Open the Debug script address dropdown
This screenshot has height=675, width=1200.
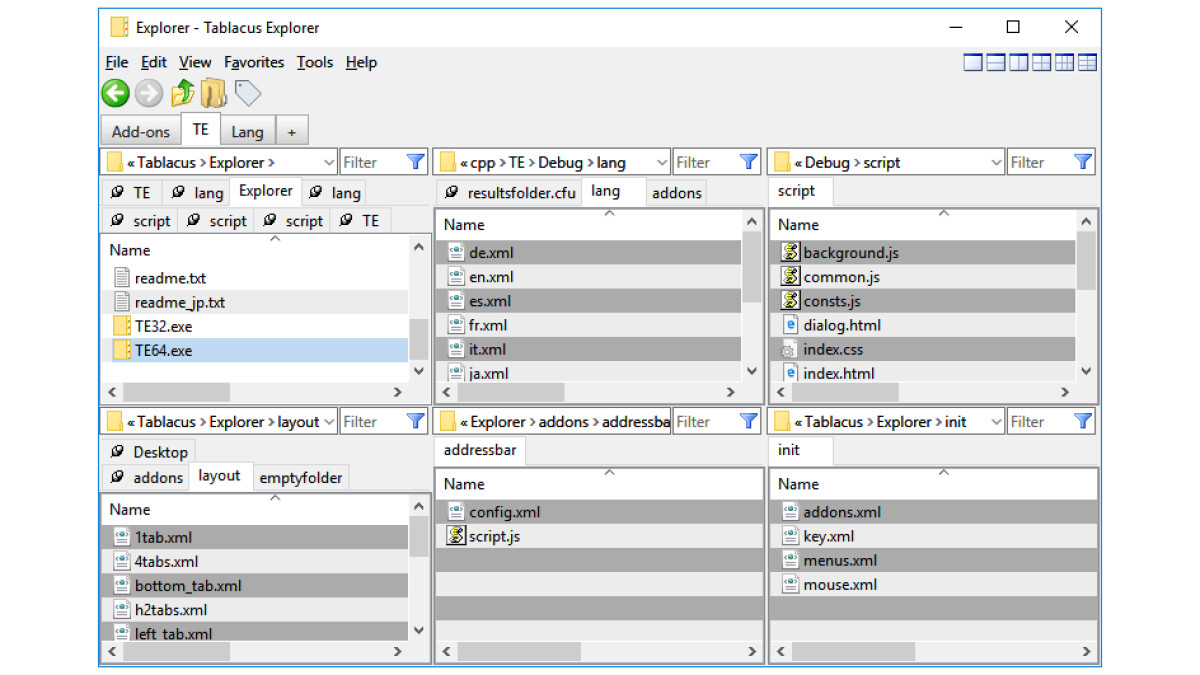[x=996, y=161]
